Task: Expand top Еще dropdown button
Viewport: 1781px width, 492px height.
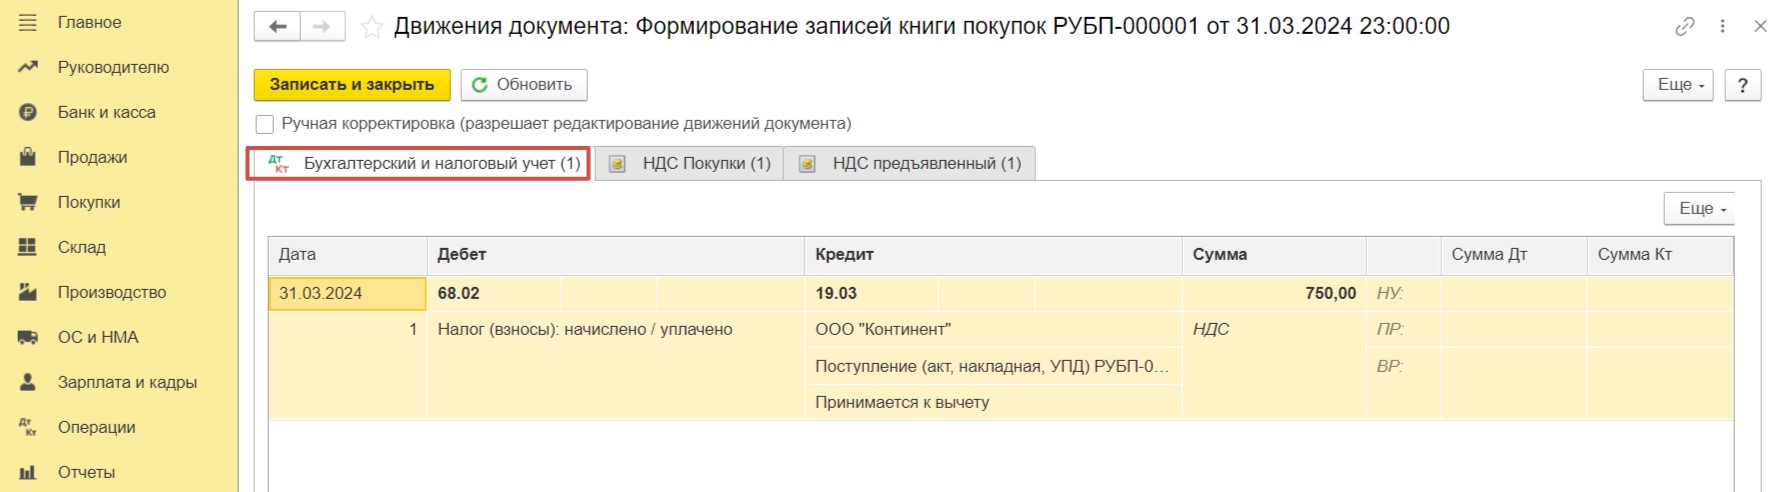Action: (1679, 85)
